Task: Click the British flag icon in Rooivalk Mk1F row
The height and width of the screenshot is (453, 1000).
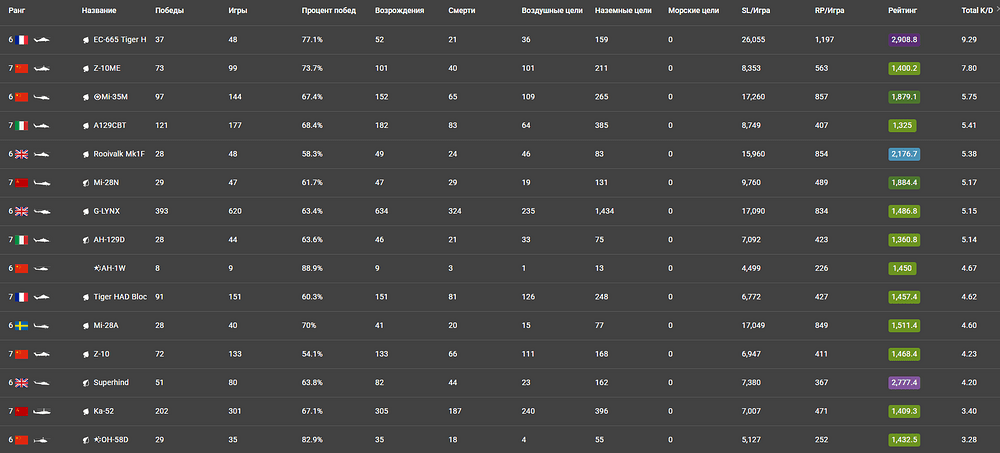Action: [x=21, y=154]
